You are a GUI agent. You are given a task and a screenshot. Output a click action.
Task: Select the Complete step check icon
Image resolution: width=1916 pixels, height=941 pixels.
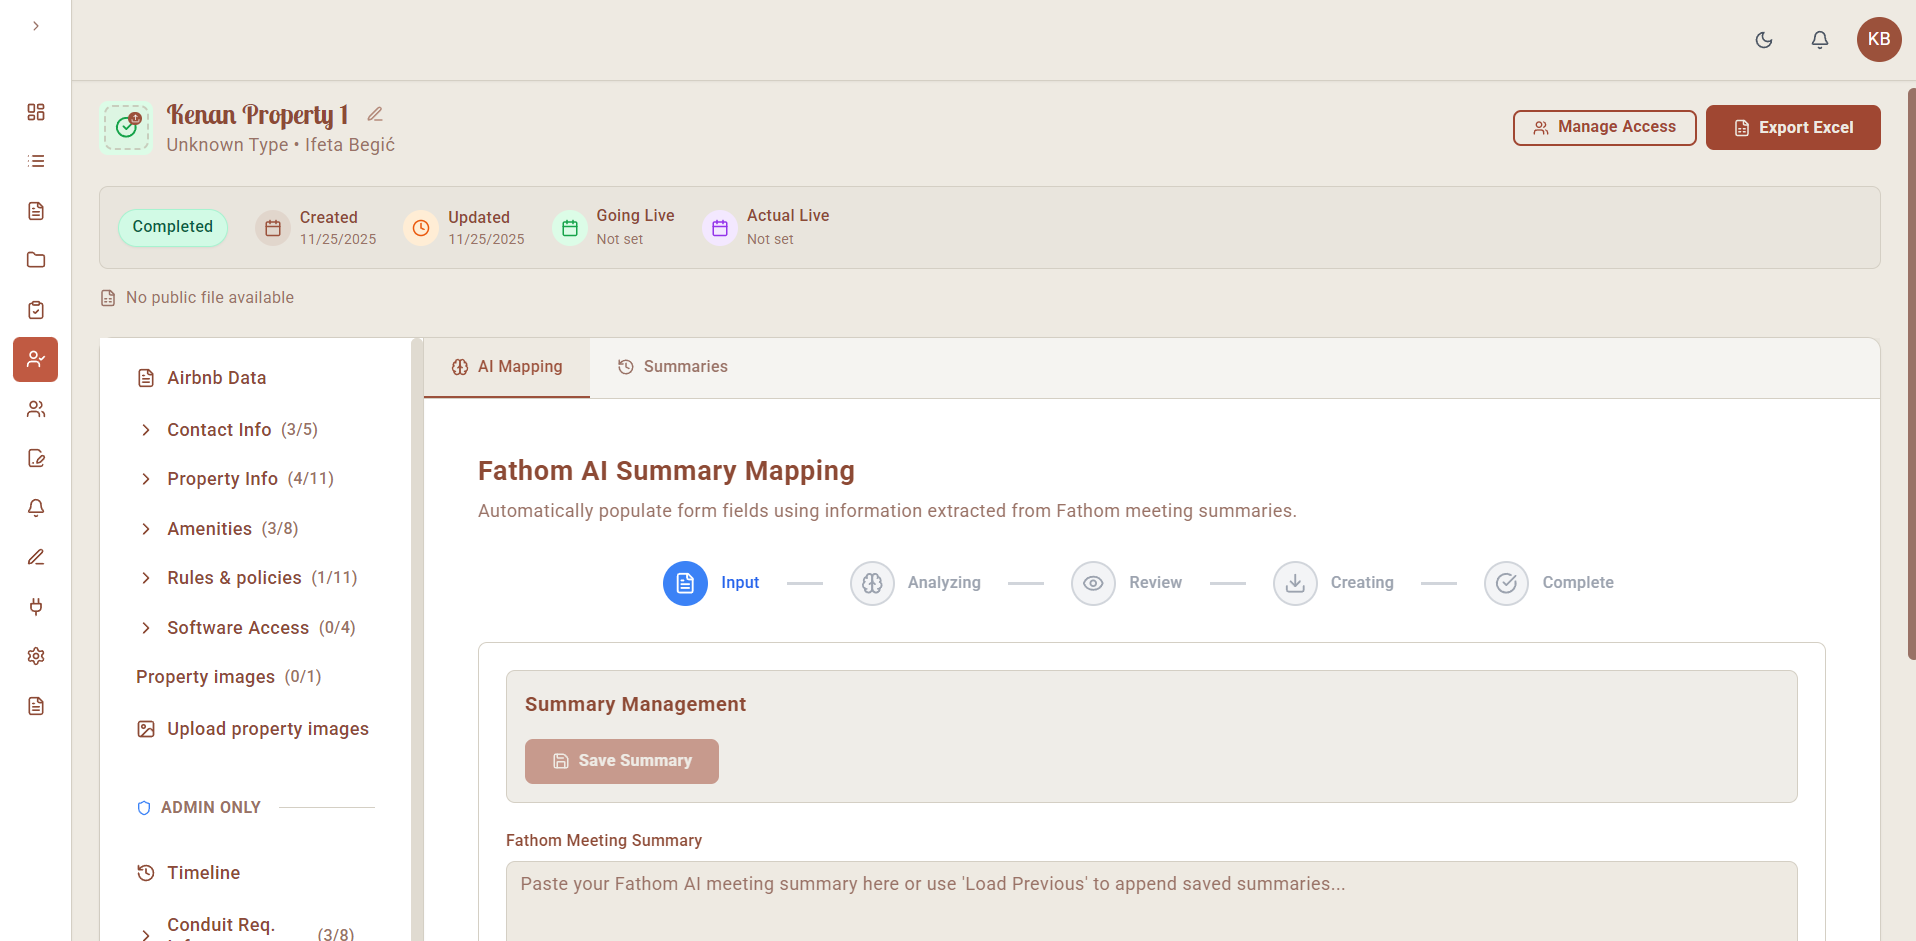(x=1506, y=583)
